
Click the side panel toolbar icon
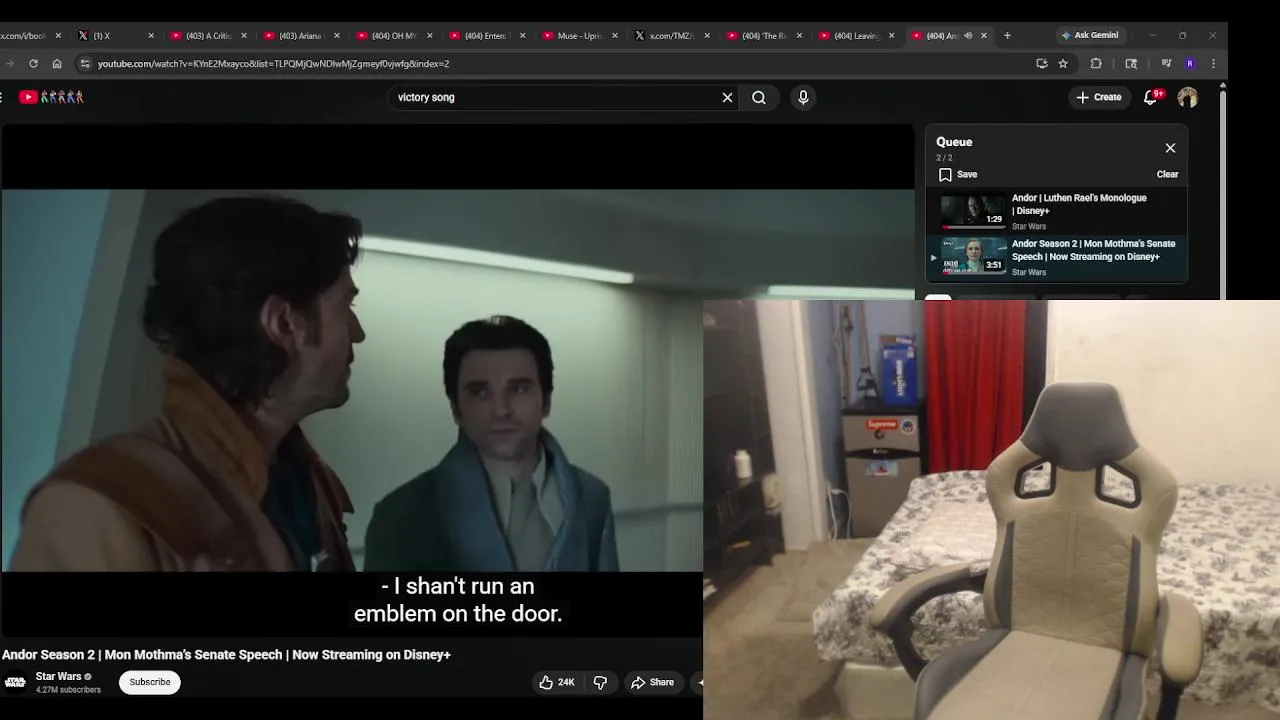[x=1131, y=63]
